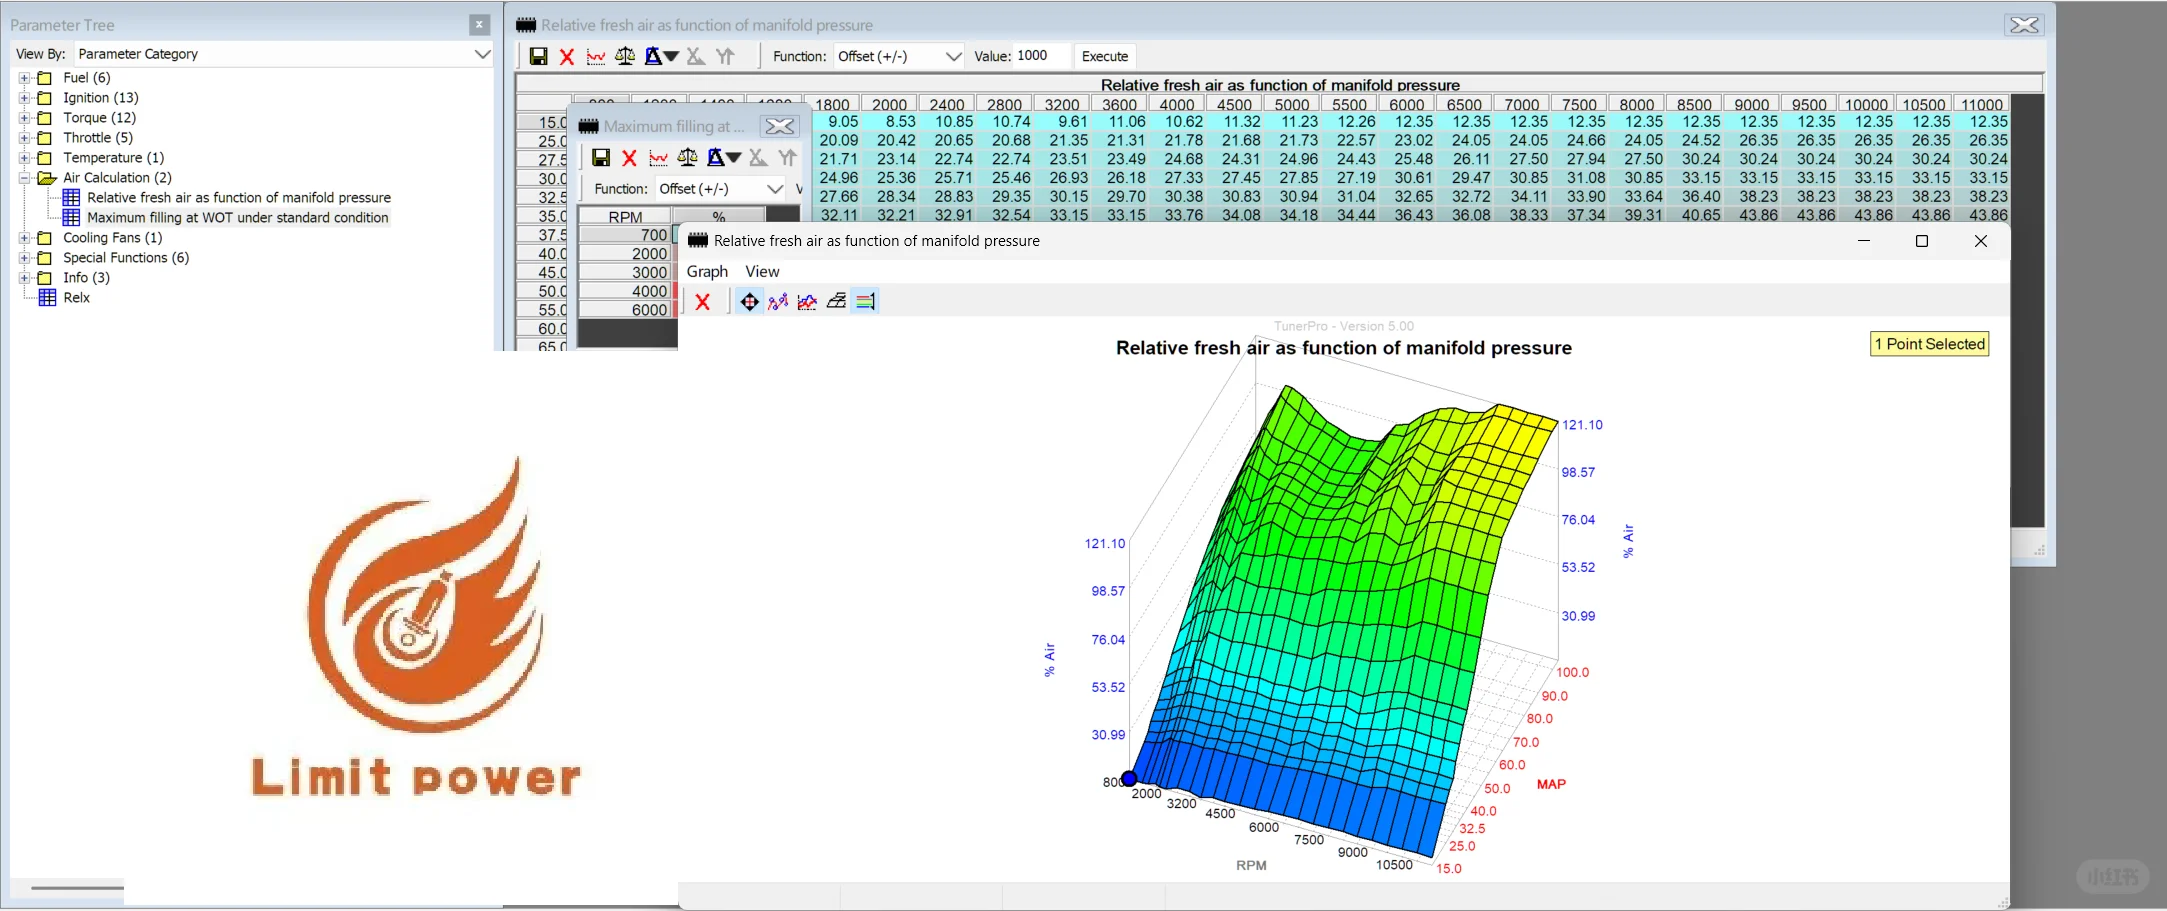Click save icon in main table toolbar
Viewport: 2167px width, 911px height.
pyautogui.click(x=538, y=57)
